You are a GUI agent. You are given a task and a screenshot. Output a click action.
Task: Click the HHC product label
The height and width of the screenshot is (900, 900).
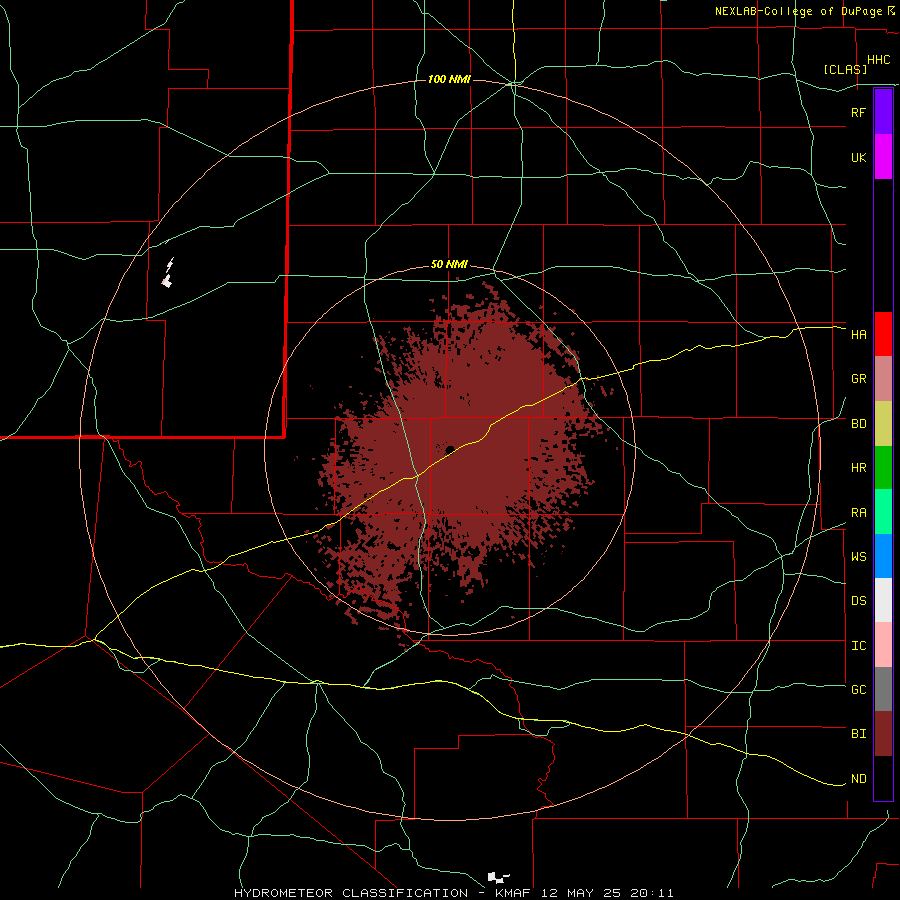(x=878, y=60)
